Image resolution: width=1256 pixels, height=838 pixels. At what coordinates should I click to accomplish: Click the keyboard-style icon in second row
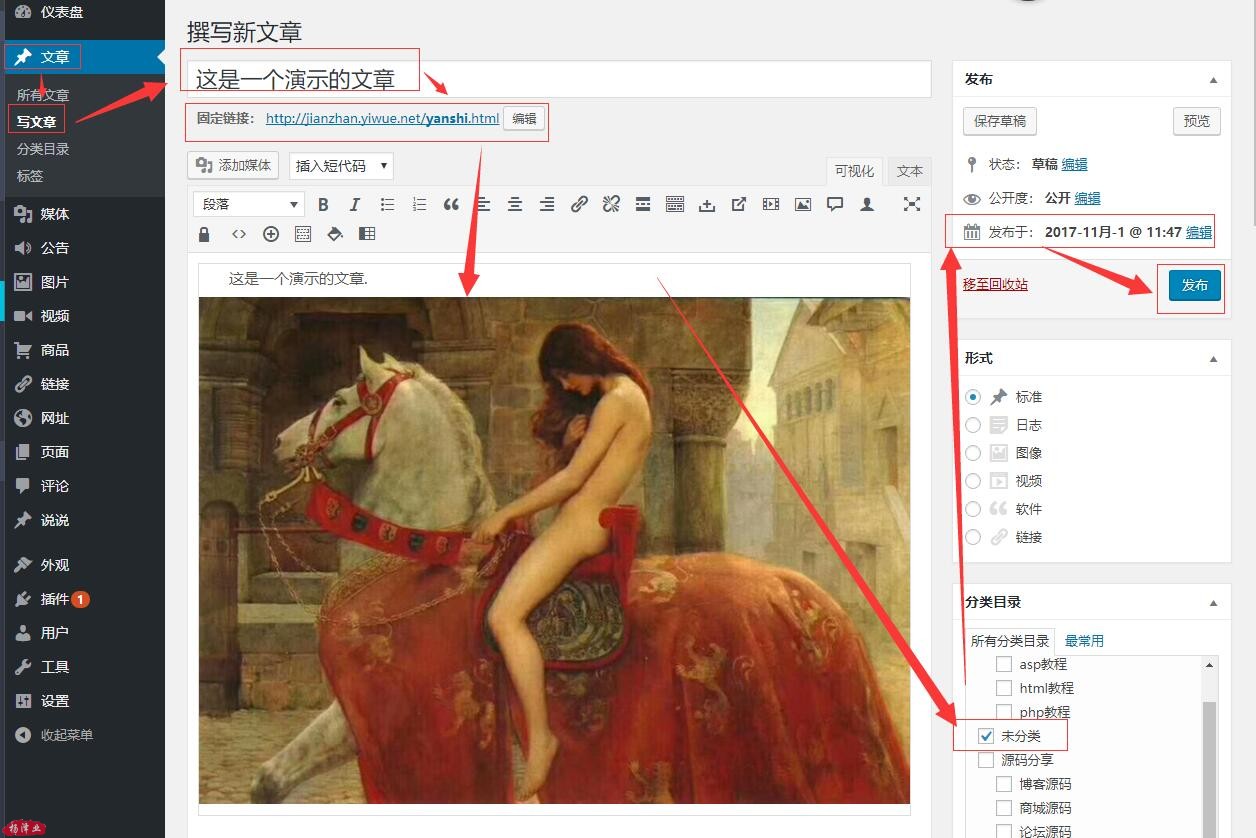point(303,234)
